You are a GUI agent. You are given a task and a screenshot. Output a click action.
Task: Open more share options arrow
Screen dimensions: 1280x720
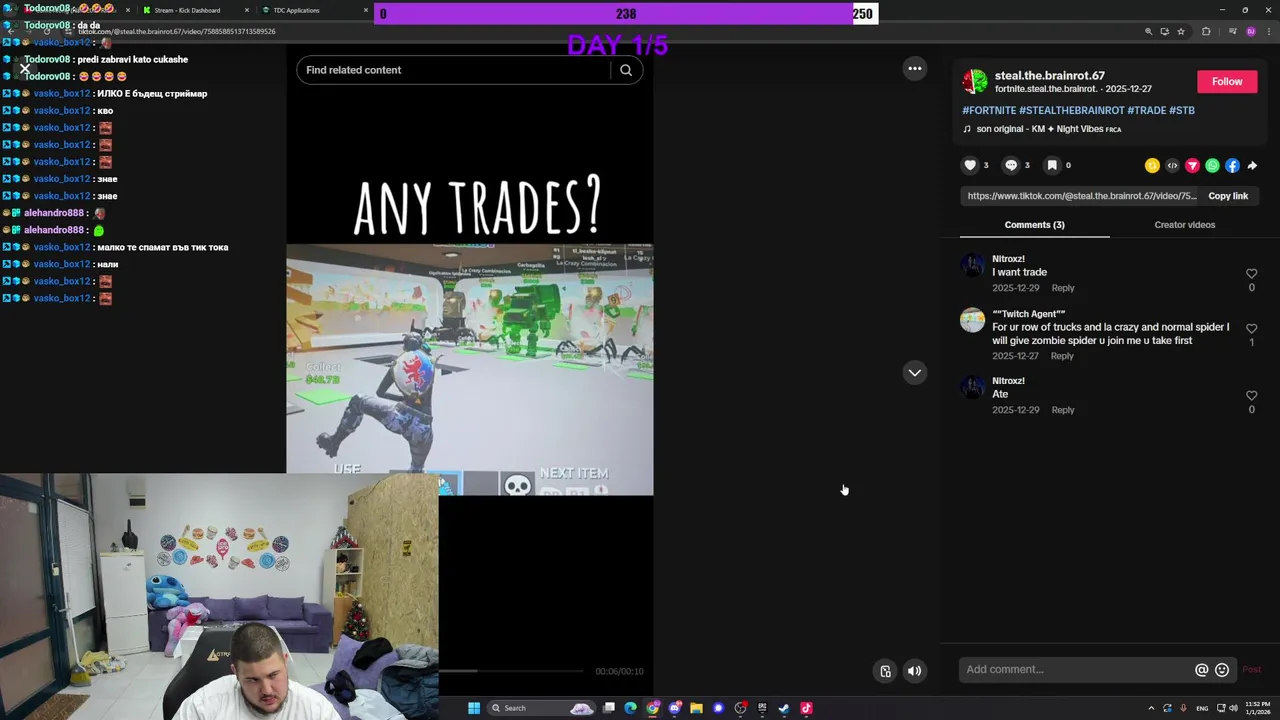(x=1252, y=166)
